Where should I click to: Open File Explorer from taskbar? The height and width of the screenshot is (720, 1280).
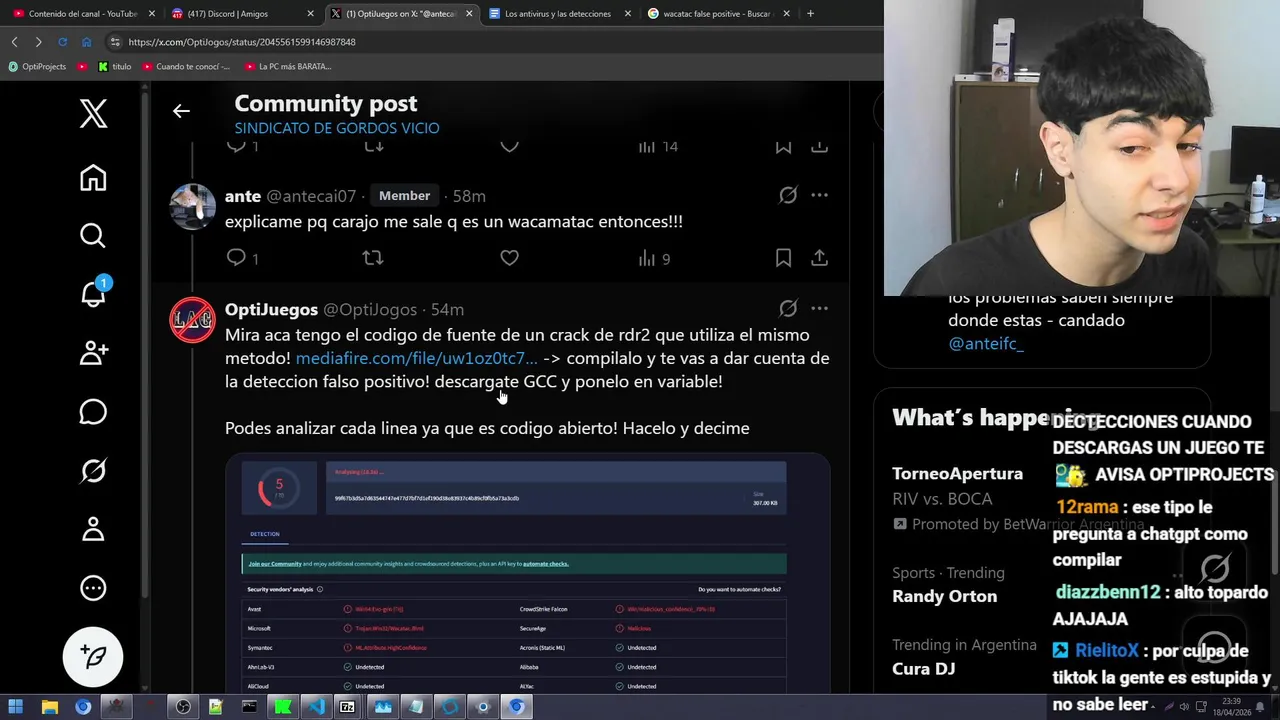point(49,707)
